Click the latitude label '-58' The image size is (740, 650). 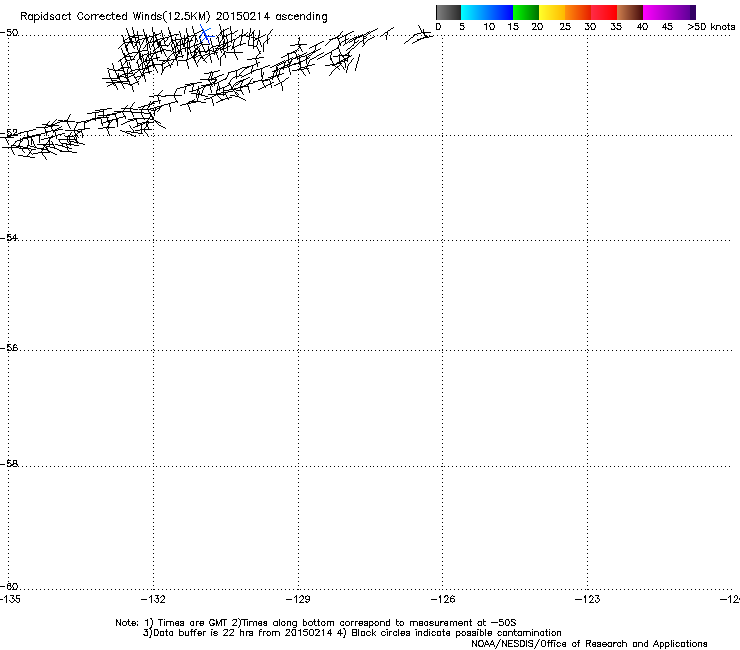[9, 464]
